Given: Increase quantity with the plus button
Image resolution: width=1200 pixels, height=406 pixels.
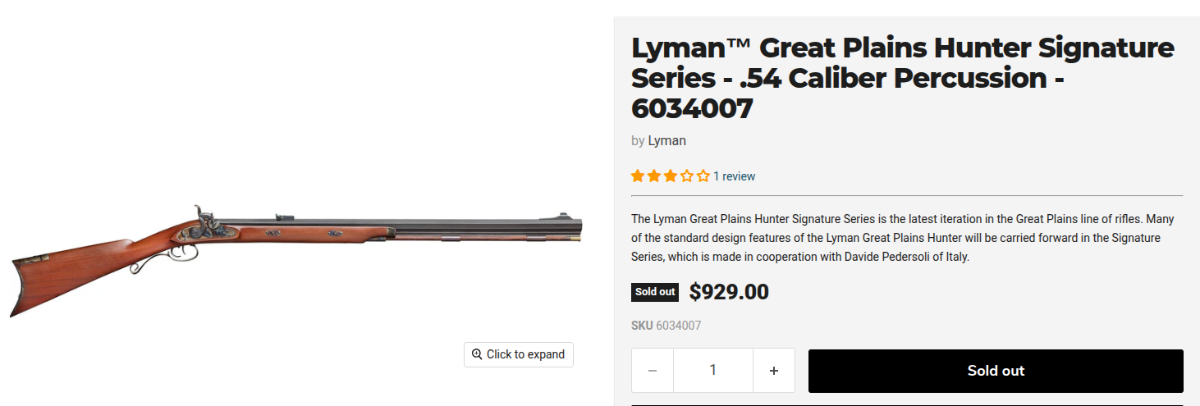Looking at the screenshot, I should point(774,370).
